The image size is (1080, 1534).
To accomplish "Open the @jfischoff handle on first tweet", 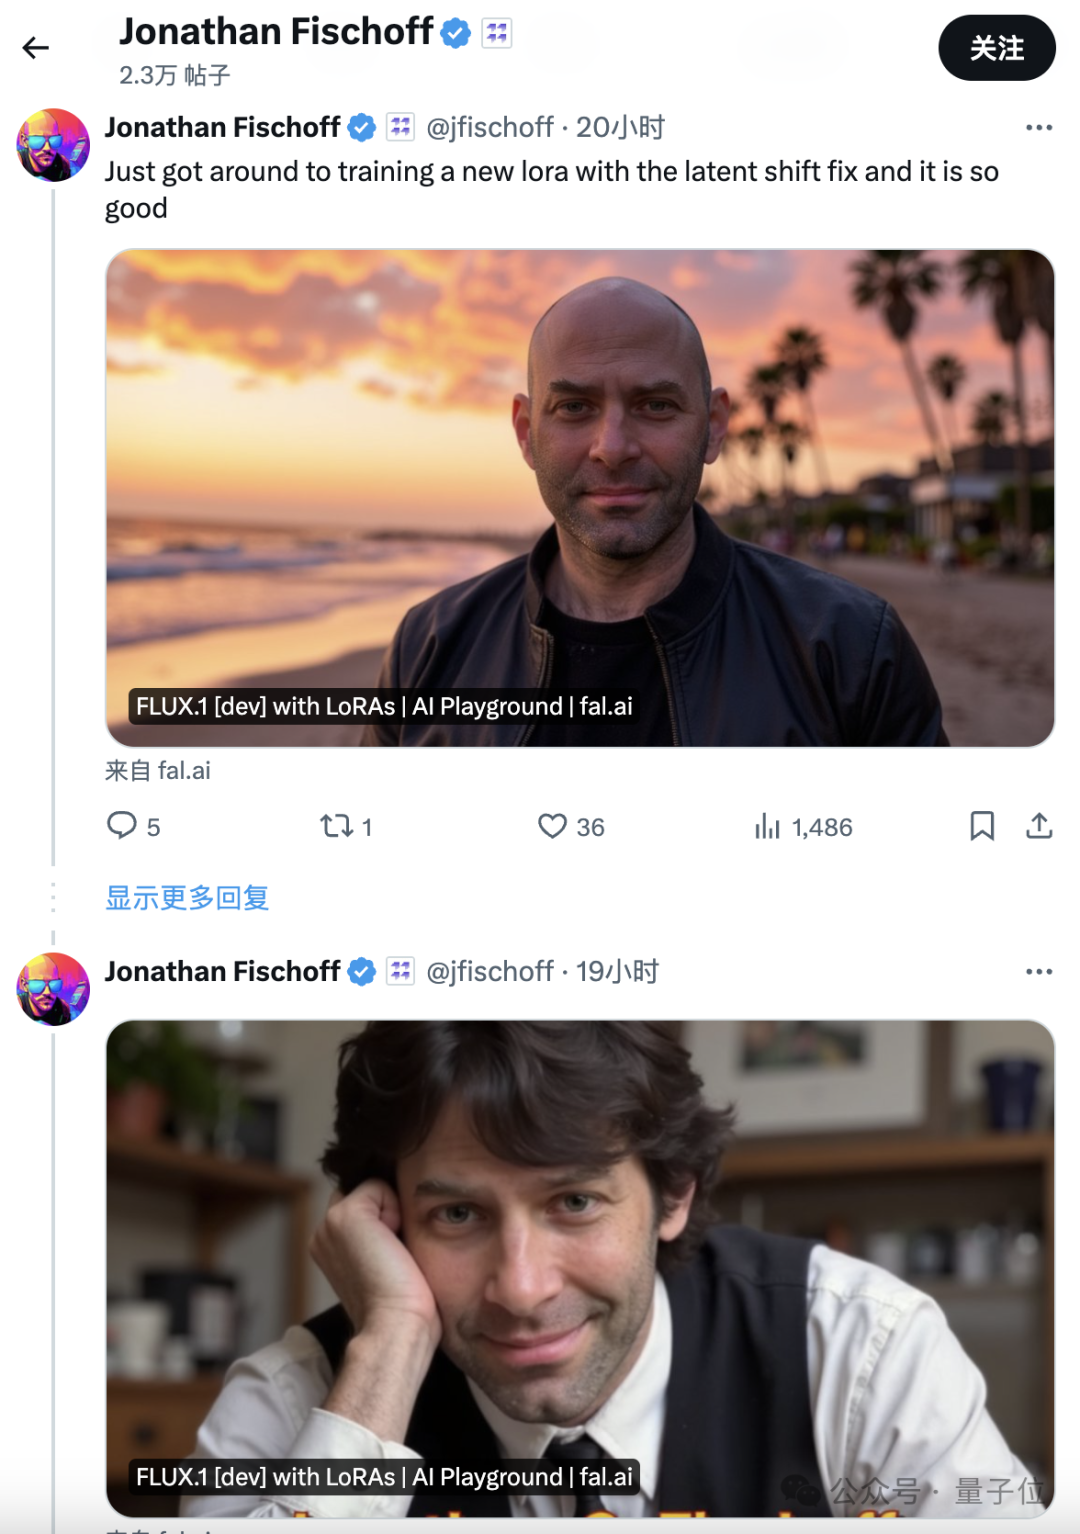I will [x=490, y=128].
